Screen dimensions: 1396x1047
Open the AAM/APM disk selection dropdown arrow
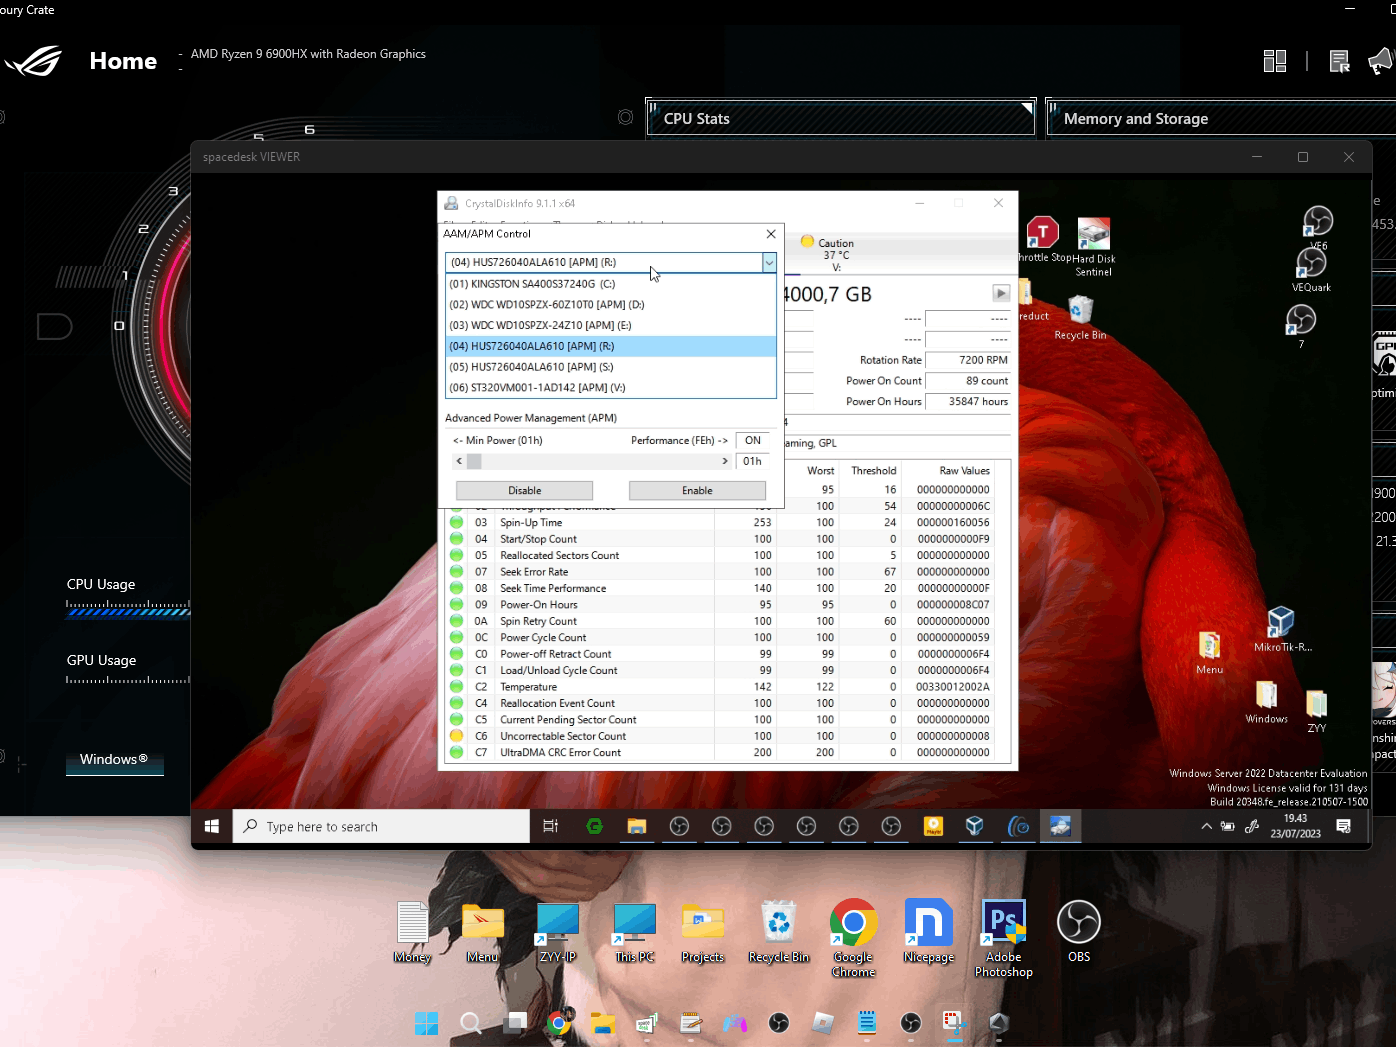click(769, 262)
